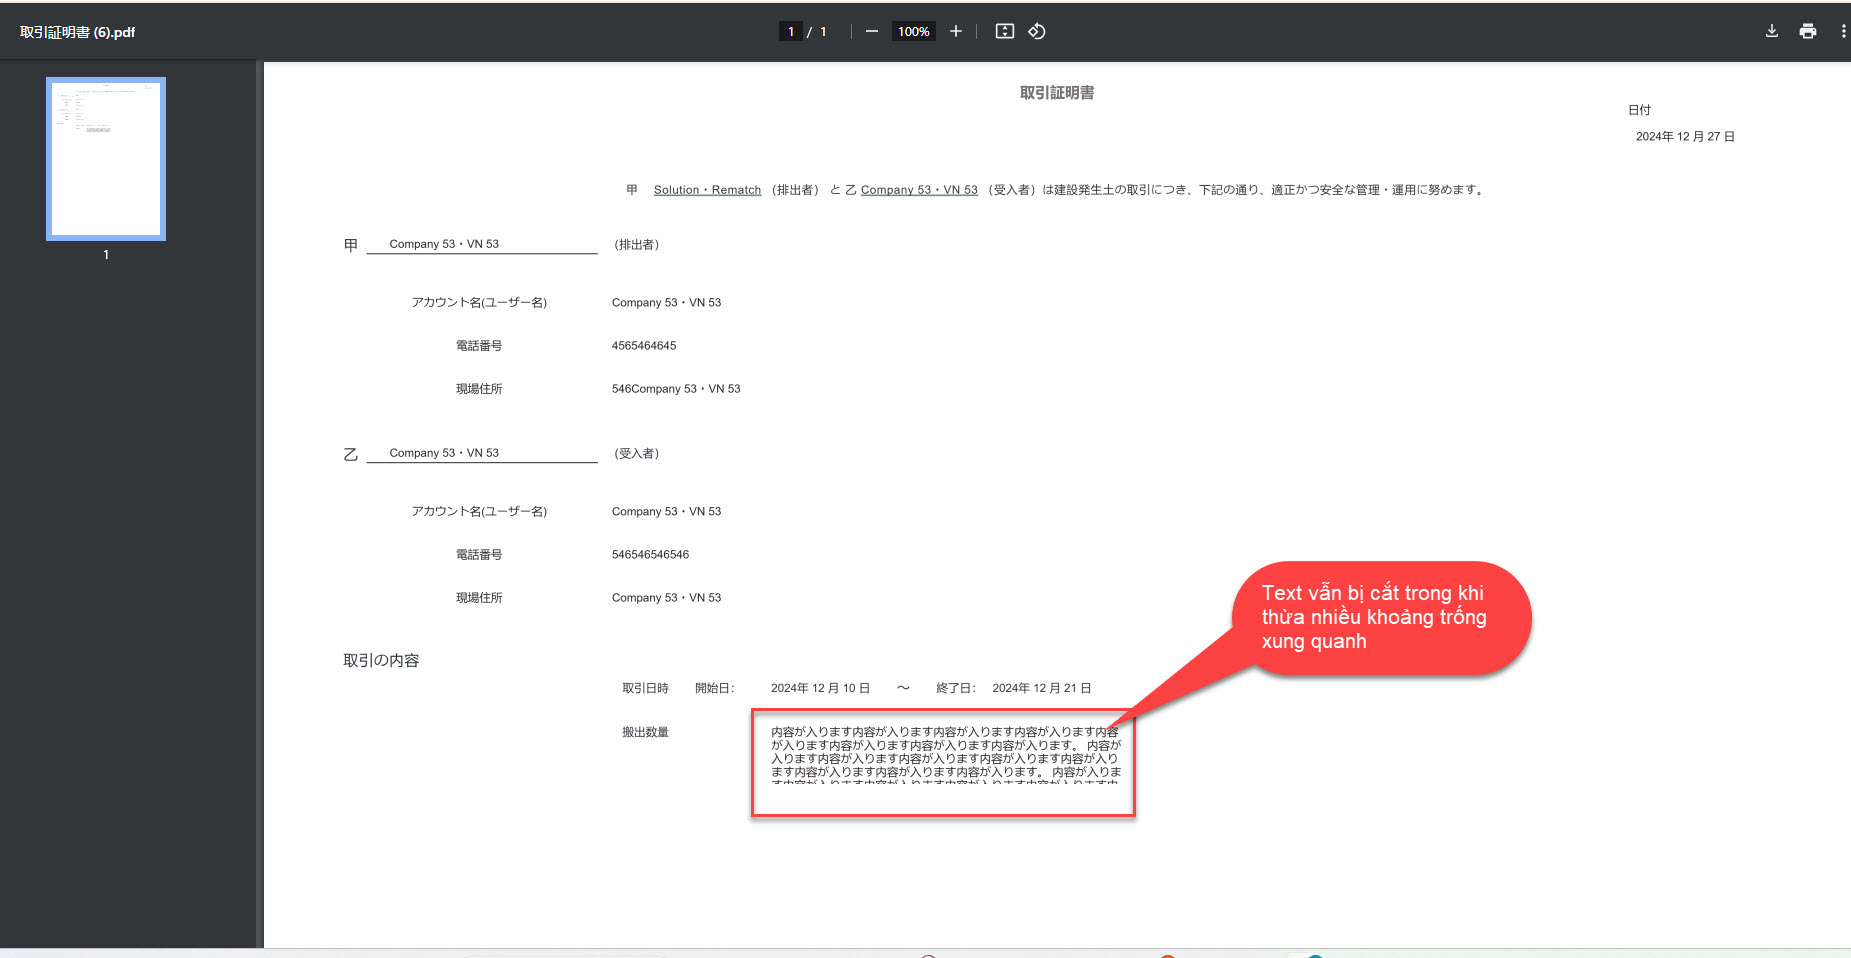Click the date 2024年 12 月 27 日
This screenshot has height=958, width=1851.
pos(1685,137)
